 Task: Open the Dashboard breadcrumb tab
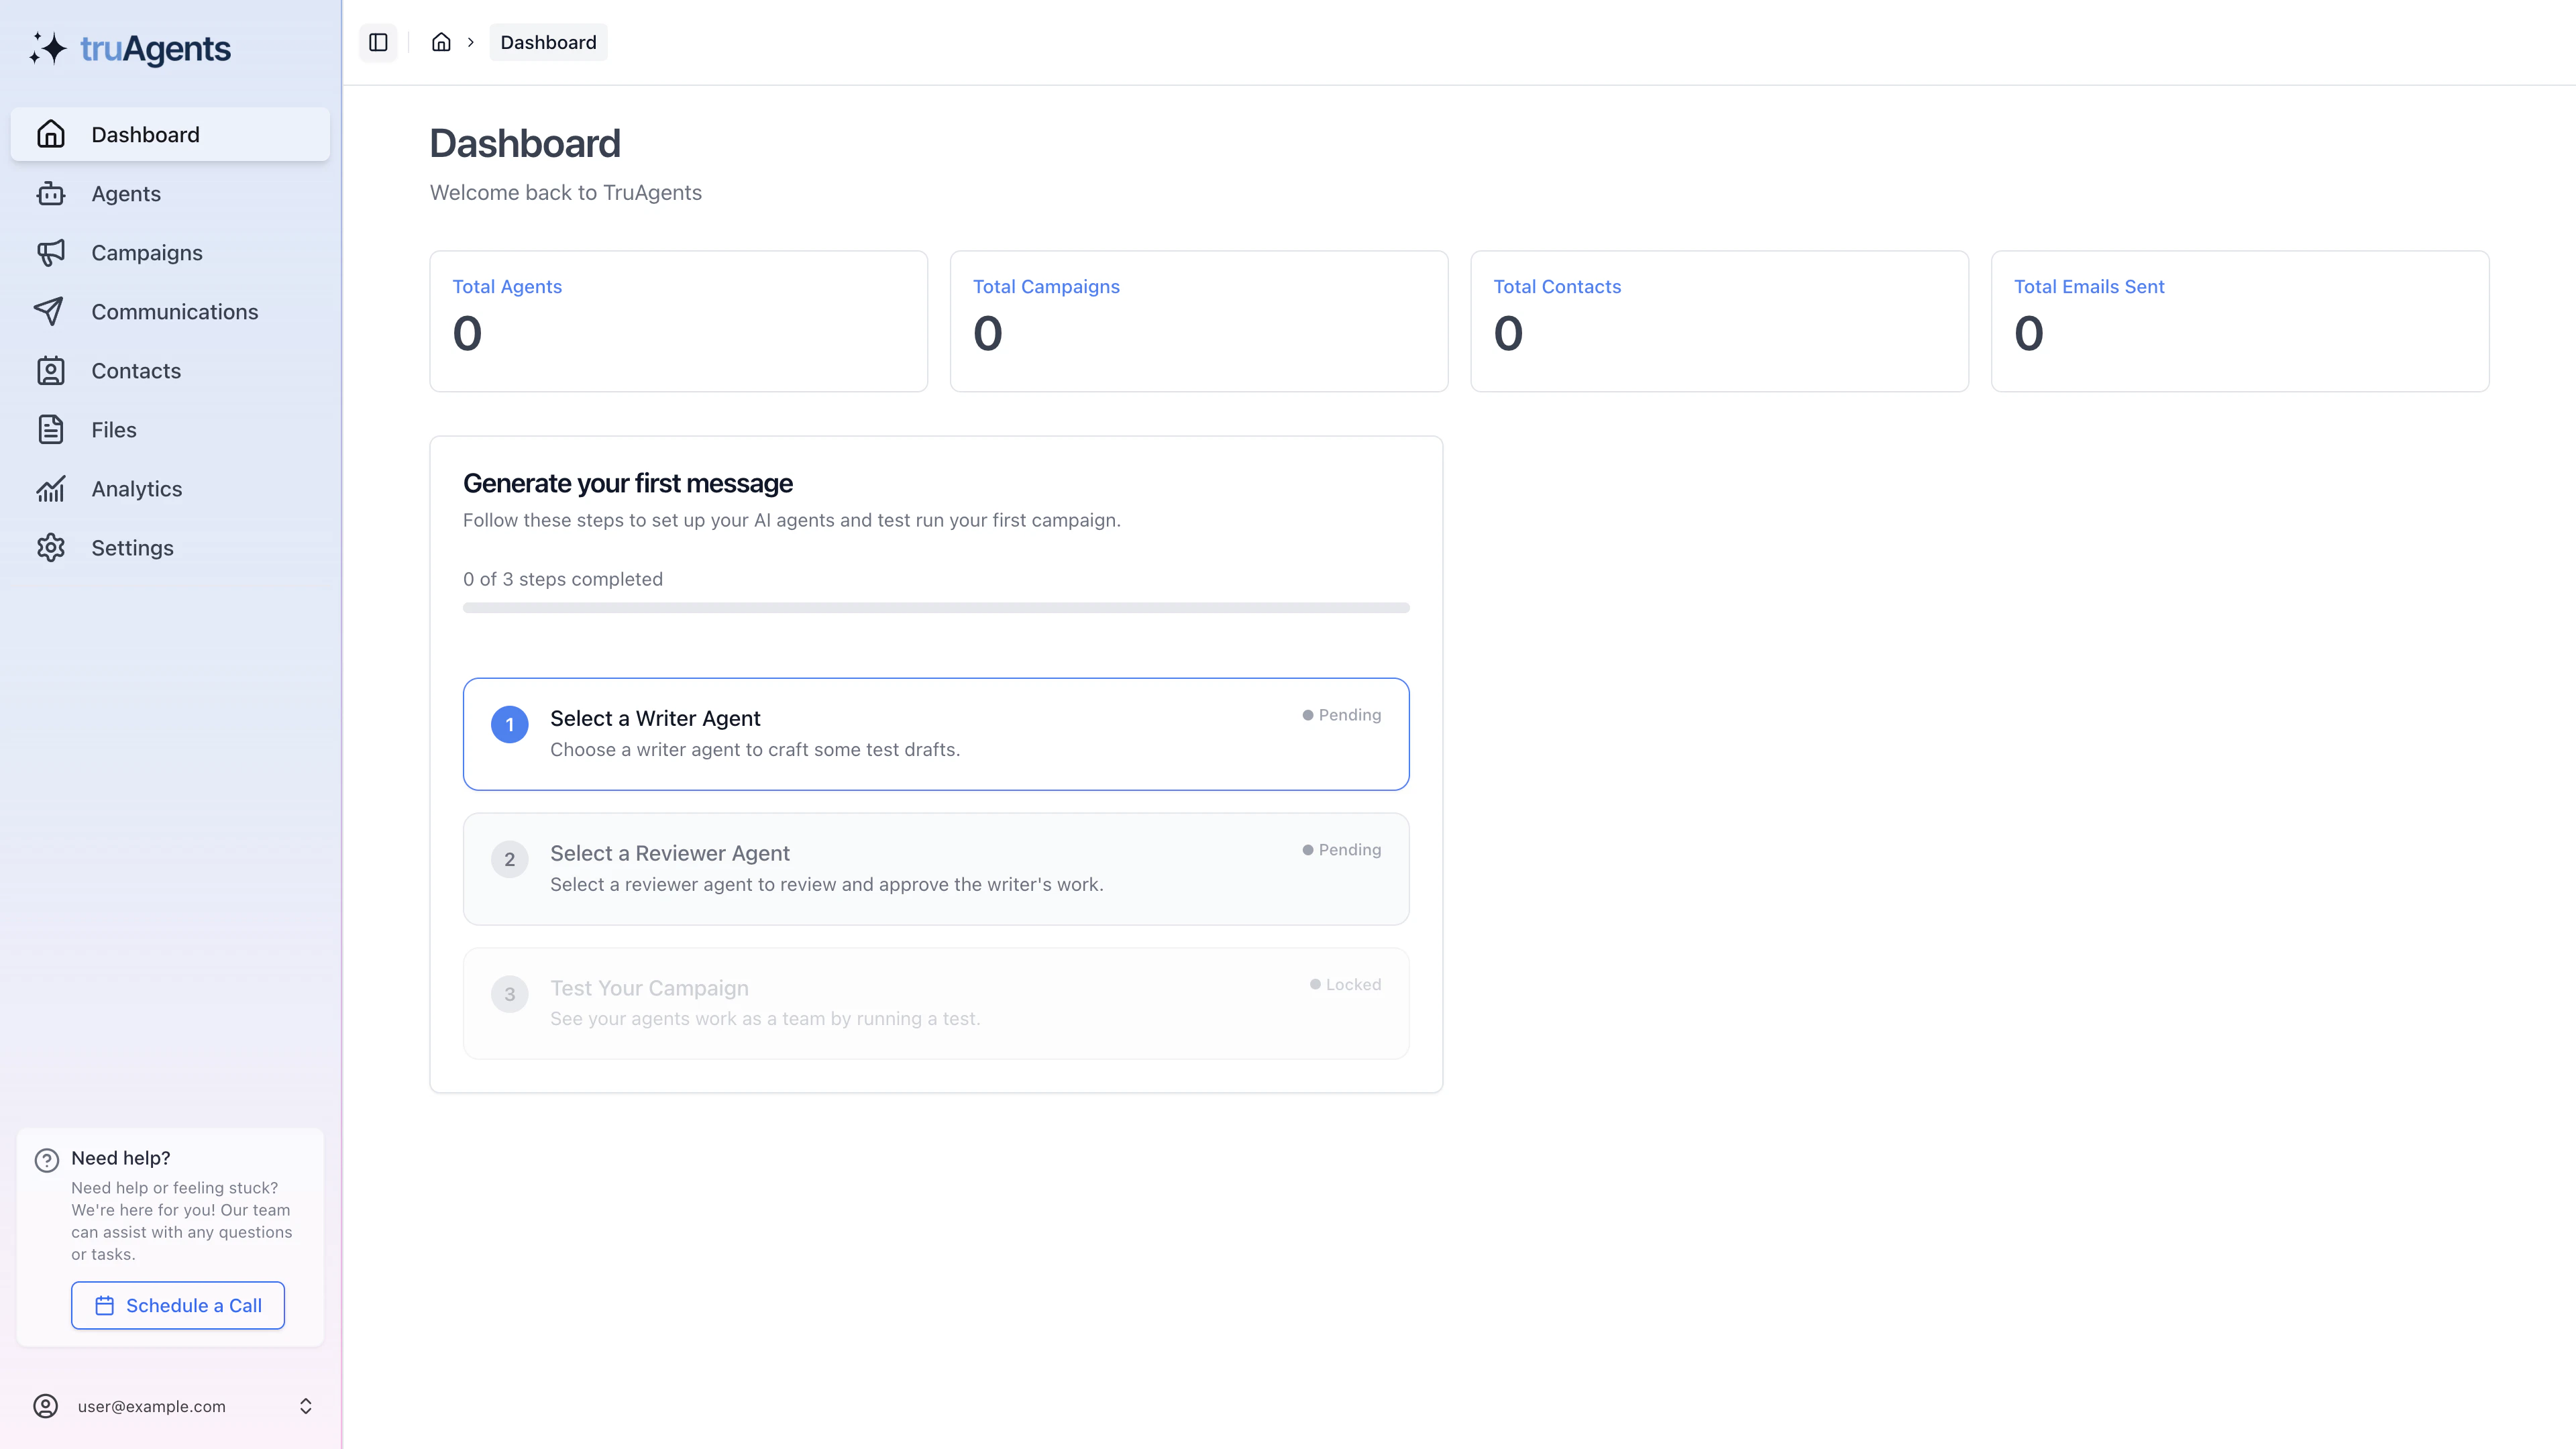point(548,42)
